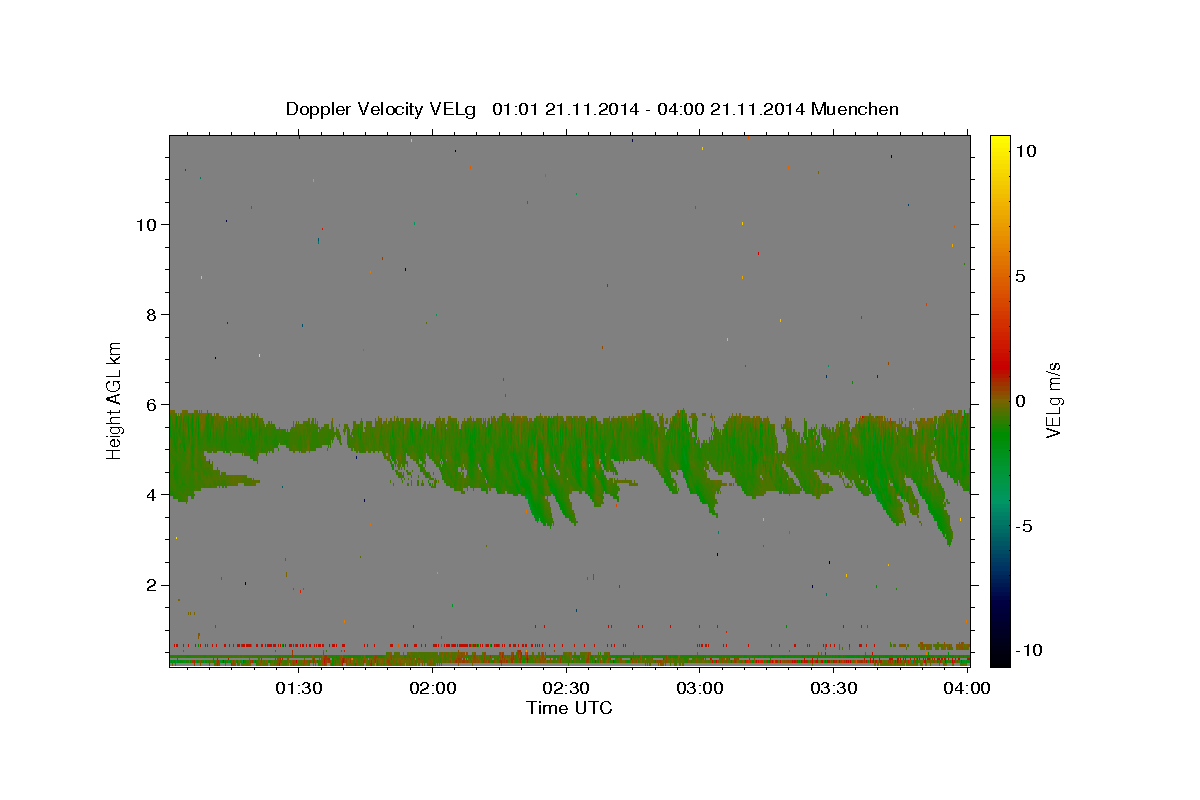This screenshot has width=1200, height=800.
Task: Click the 03:00 time tick label
Action: point(700,688)
